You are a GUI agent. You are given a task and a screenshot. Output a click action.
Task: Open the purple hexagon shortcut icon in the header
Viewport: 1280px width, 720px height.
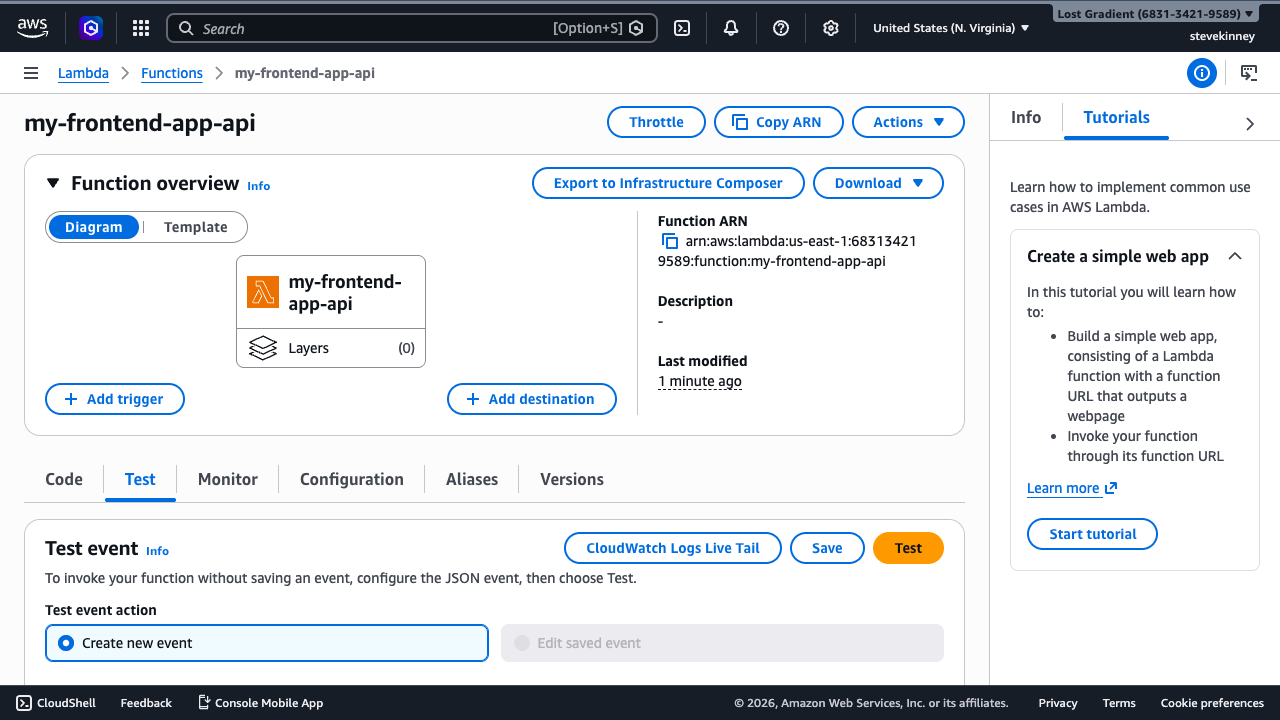91,28
